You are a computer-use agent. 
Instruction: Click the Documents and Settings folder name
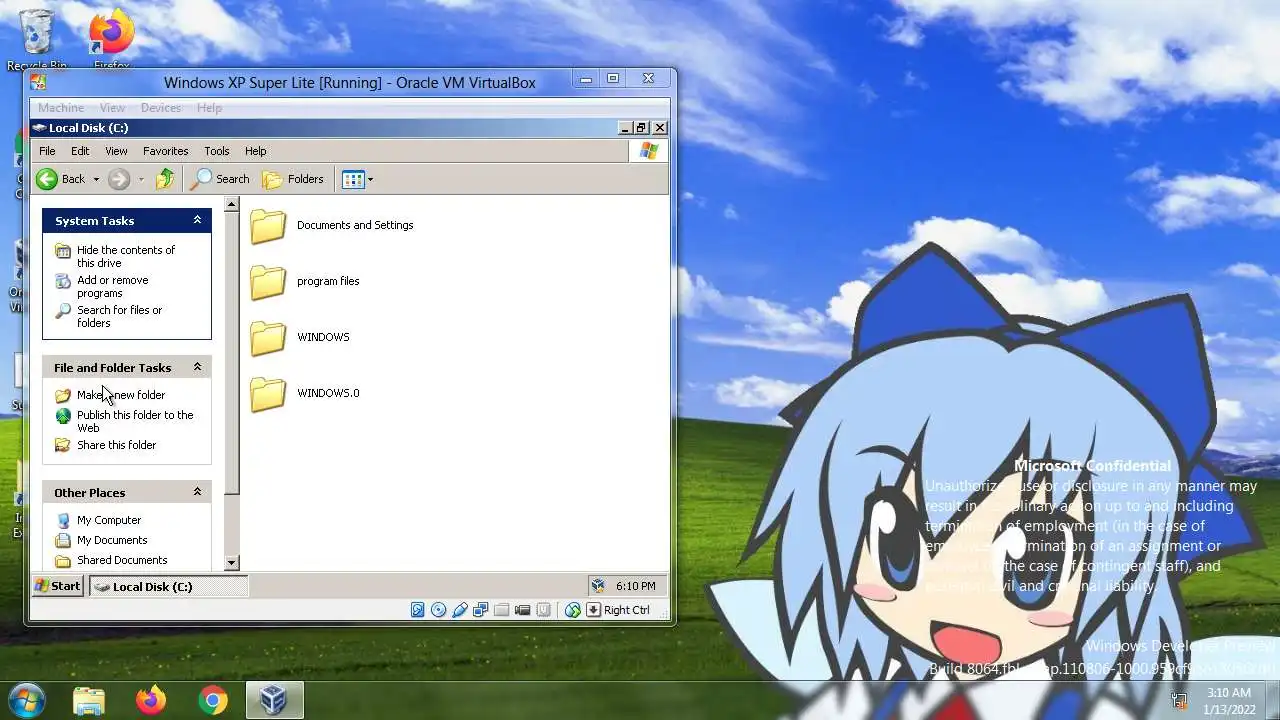click(x=355, y=225)
